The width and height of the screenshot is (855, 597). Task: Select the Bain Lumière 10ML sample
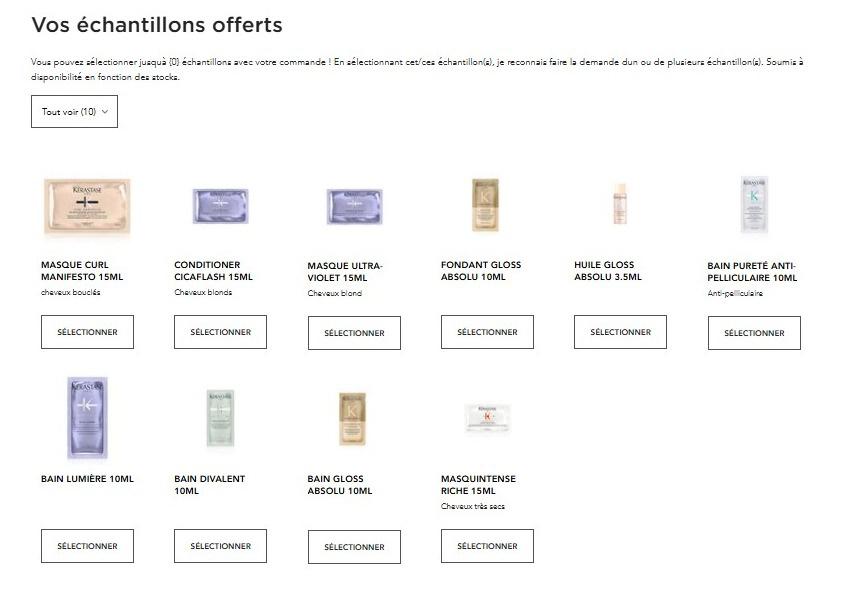click(x=87, y=546)
